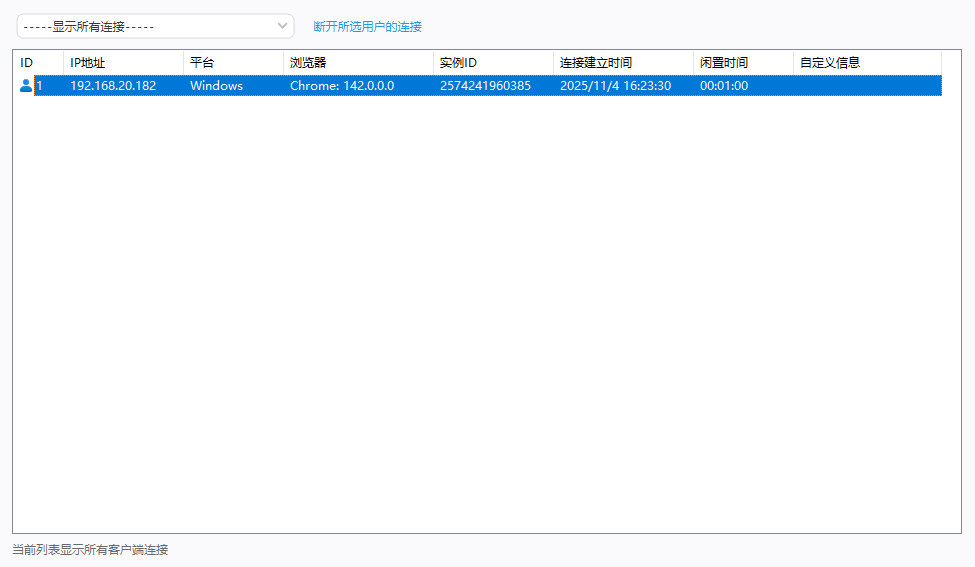Click the Windows platform cell
The image size is (975, 567).
coord(216,86)
